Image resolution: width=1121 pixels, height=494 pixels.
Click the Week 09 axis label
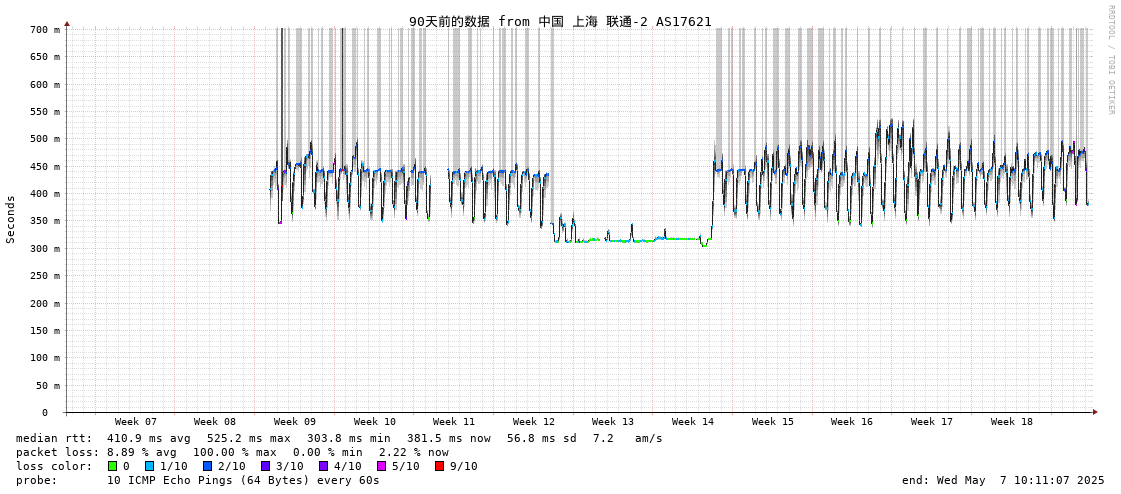(295, 422)
